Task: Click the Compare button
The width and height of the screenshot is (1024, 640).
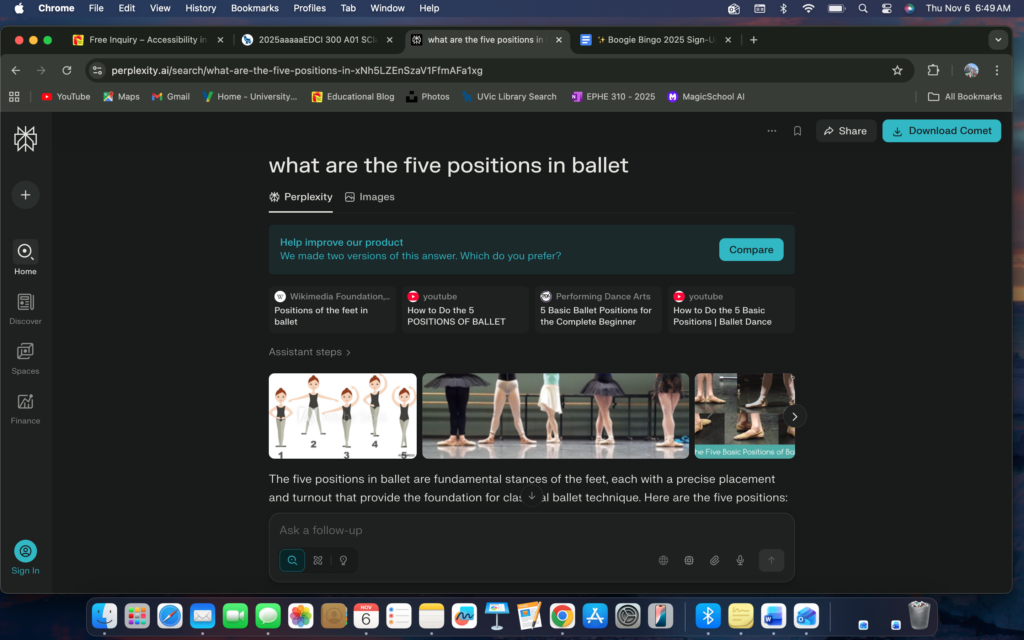Action: tap(751, 250)
